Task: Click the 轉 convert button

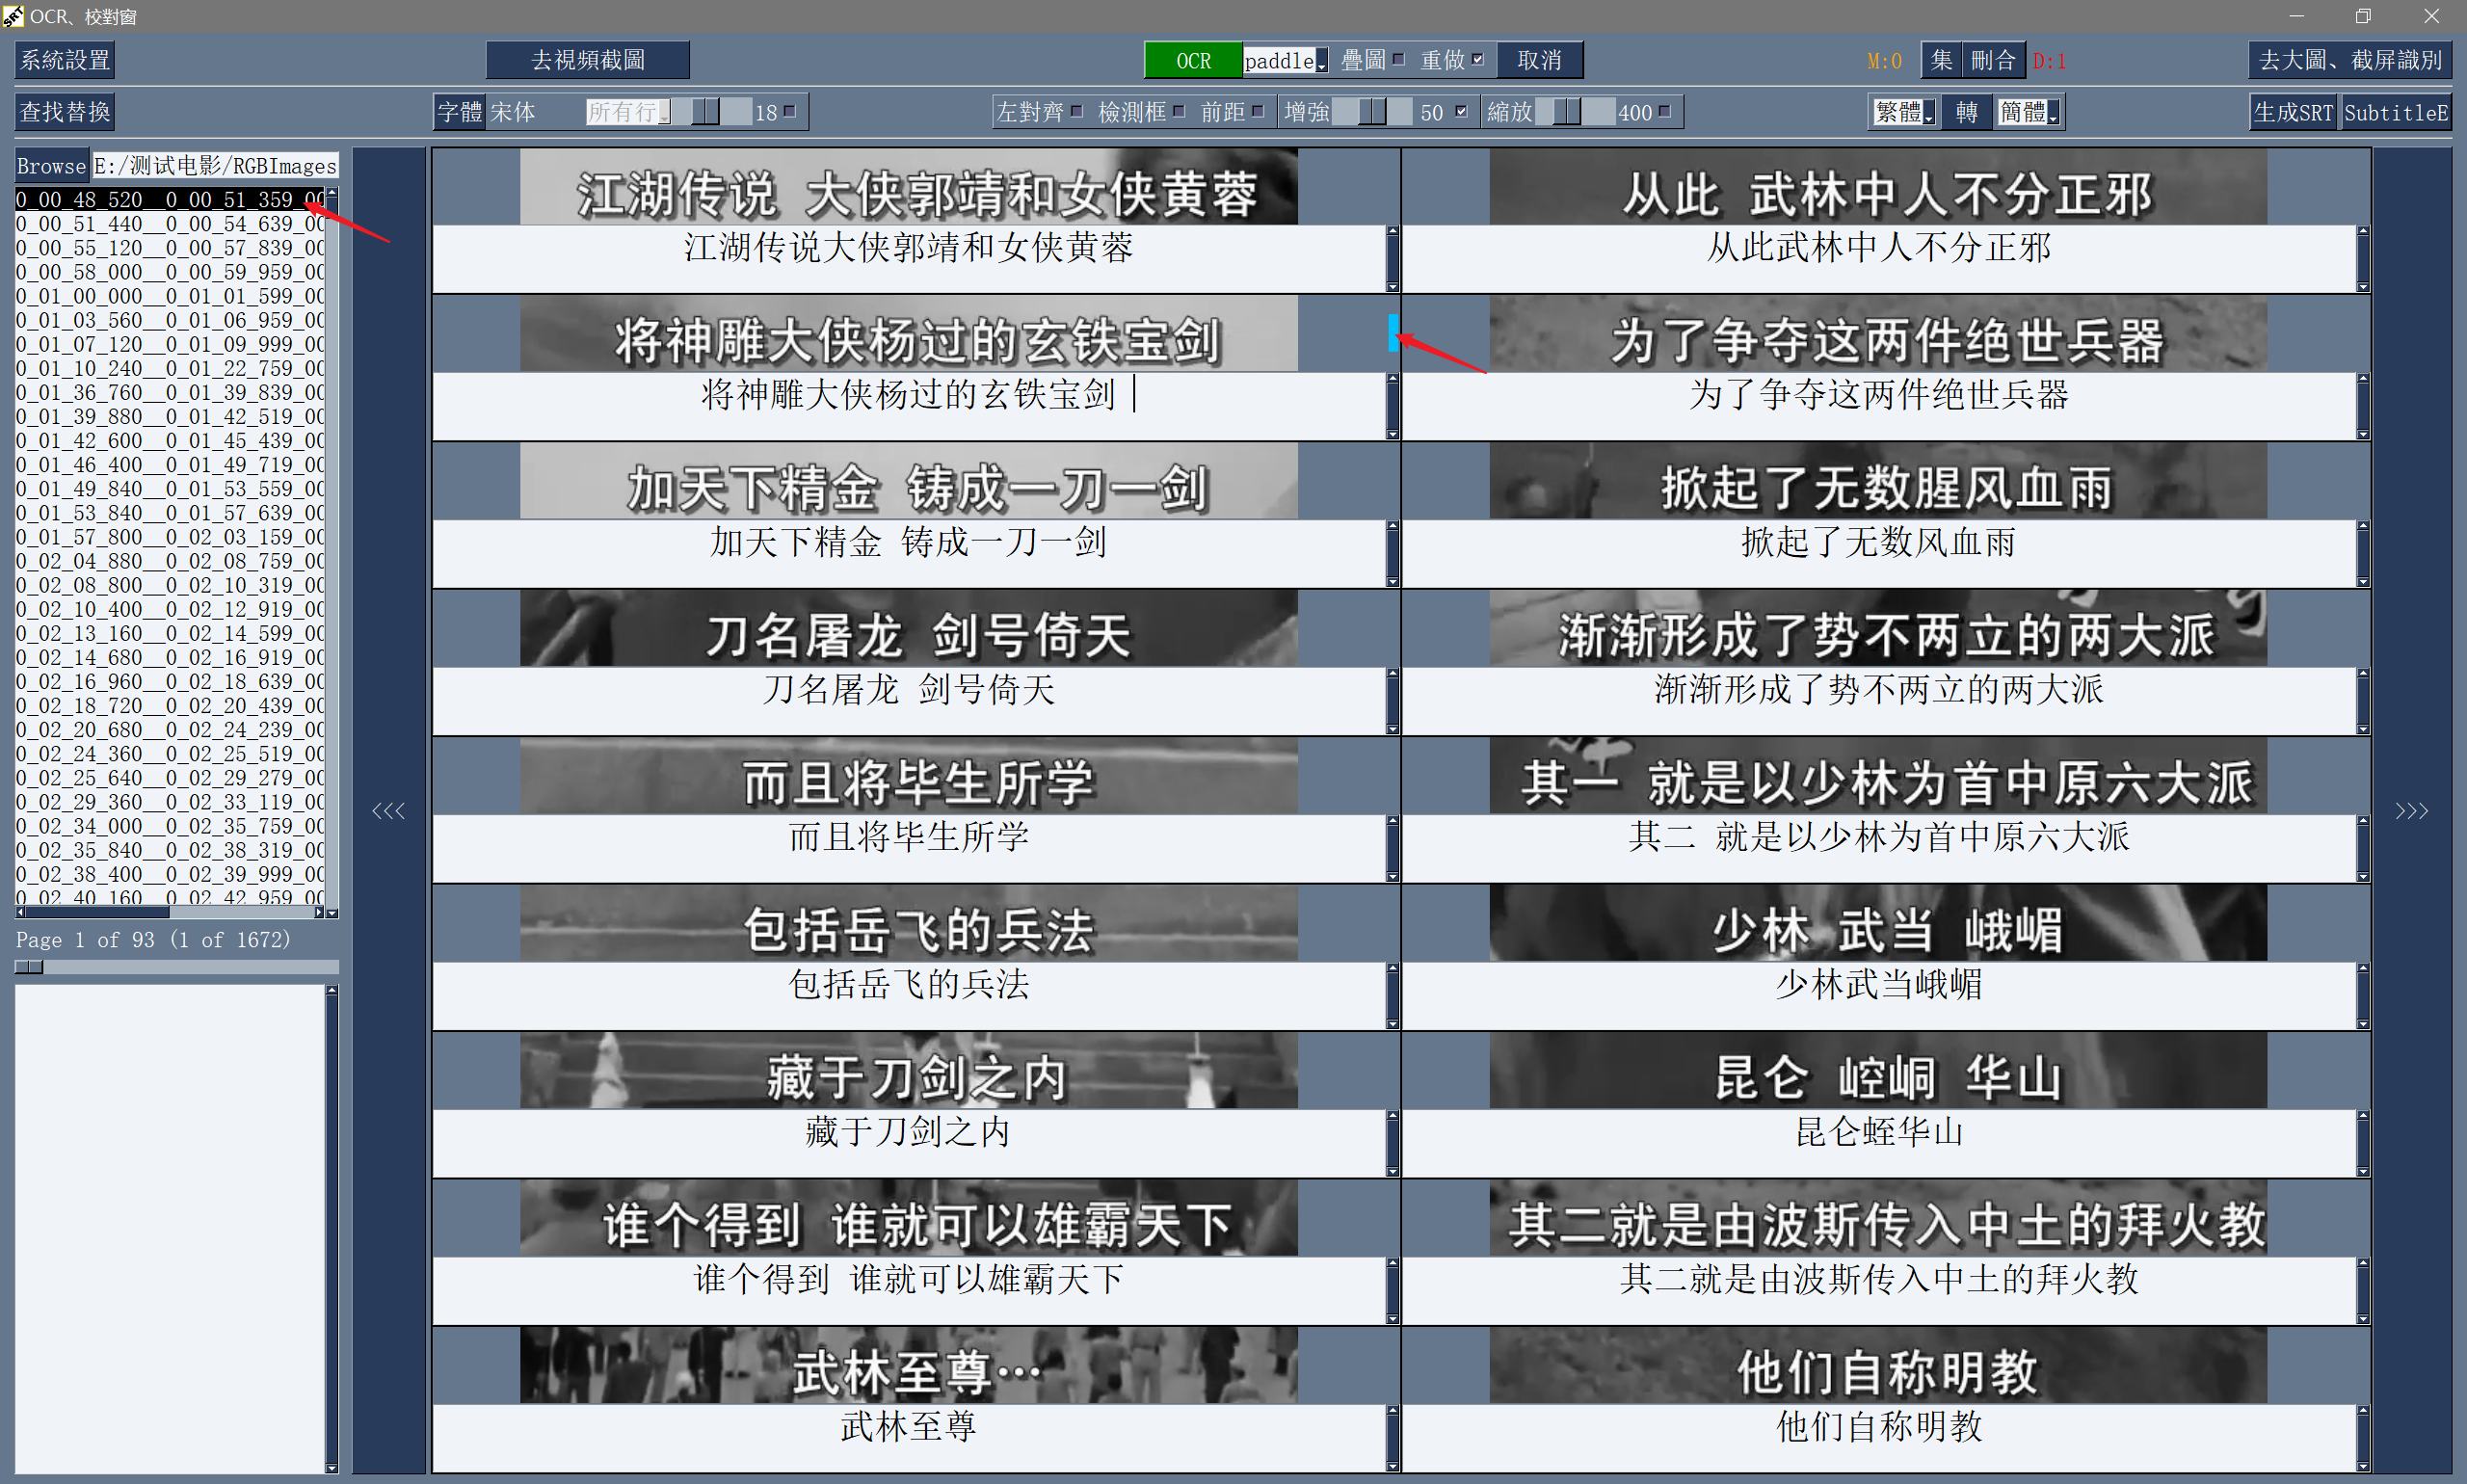Action: (x=1965, y=112)
